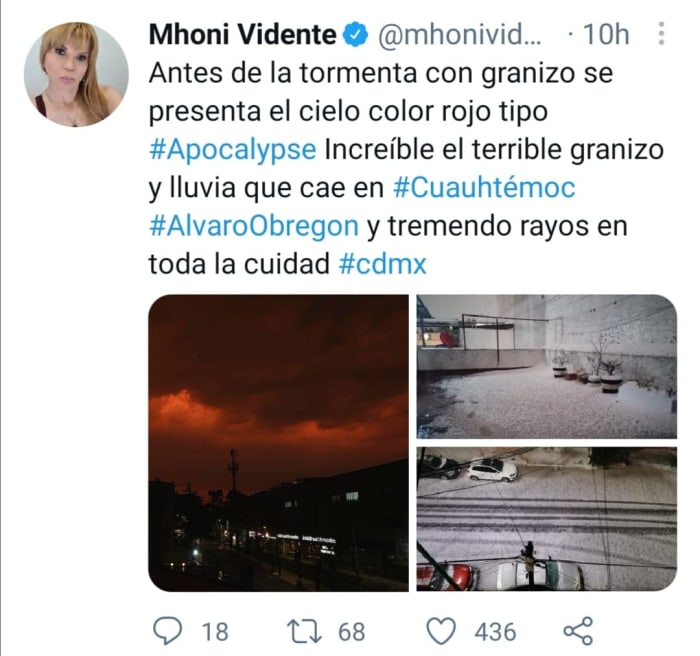Open the #Cuauhtémoc hashtag

(484, 188)
